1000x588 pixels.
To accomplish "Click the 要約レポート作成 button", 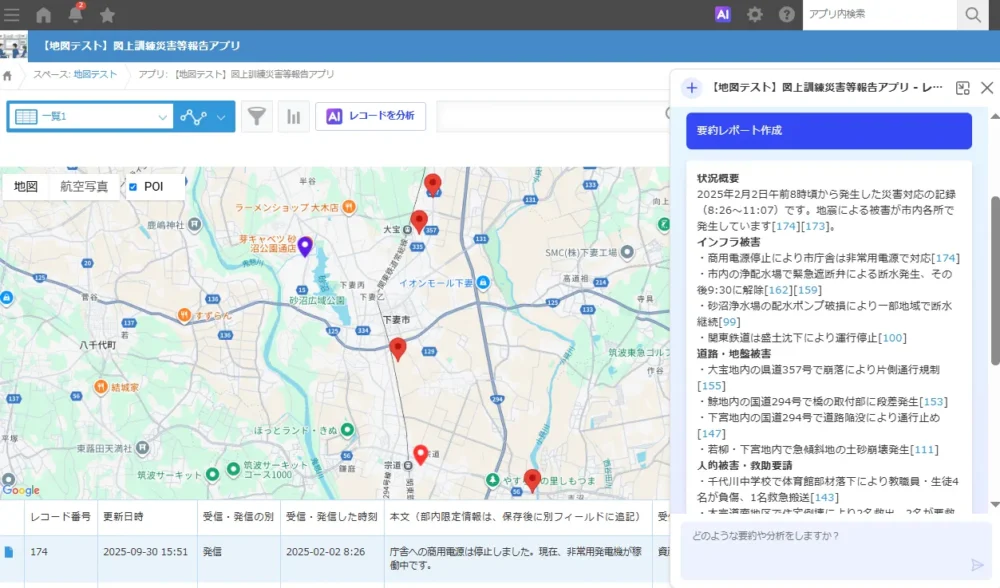I will pos(828,131).
